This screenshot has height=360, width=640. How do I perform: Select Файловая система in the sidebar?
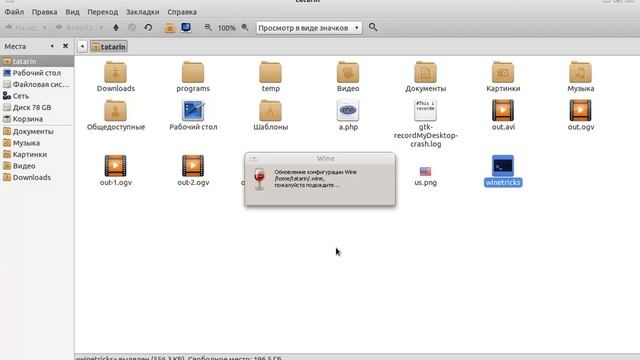37,84
